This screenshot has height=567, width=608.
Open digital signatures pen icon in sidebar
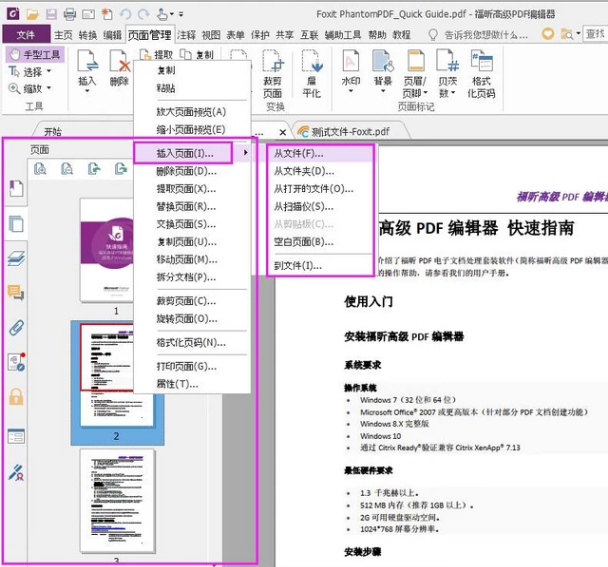click(16, 472)
